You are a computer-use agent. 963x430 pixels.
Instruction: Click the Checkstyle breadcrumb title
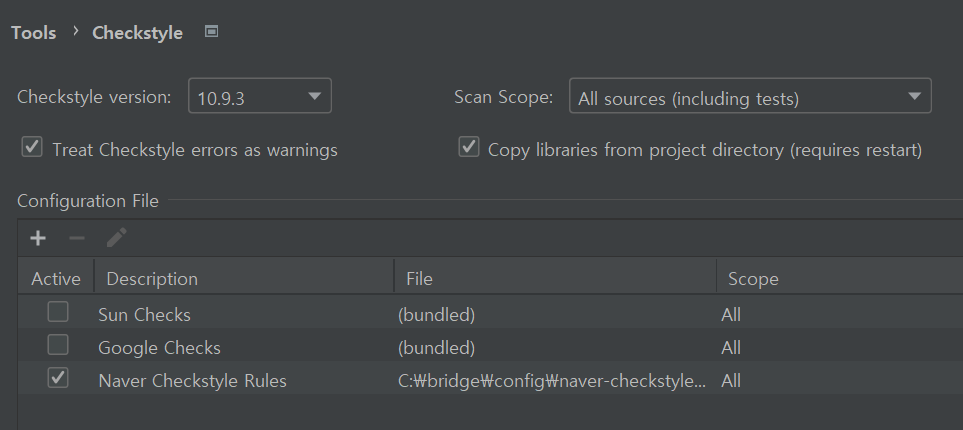point(138,33)
